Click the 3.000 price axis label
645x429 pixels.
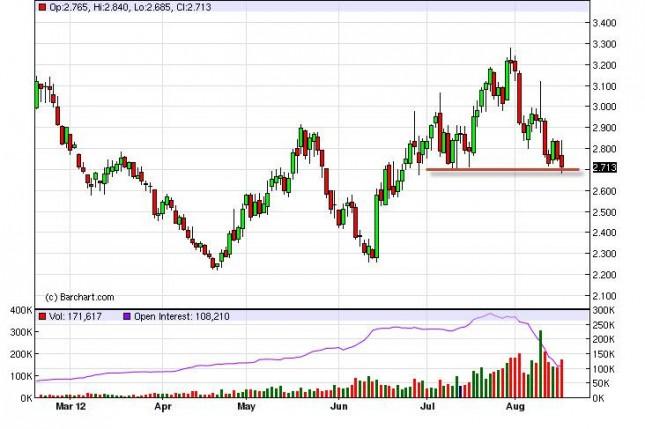point(604,107)
